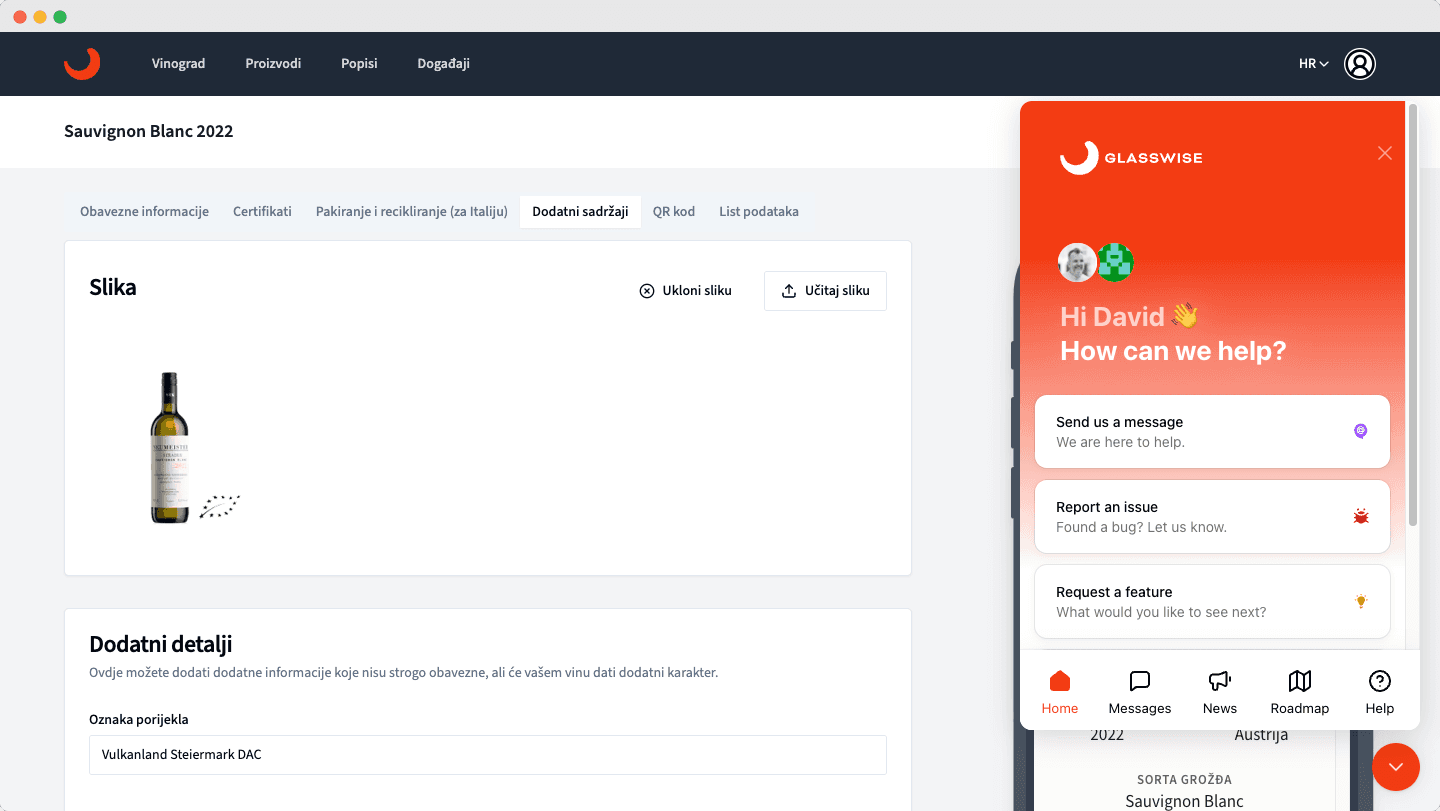The width and height of the screenshot is (1440, 811).
Task: Open the Request a feature card
Action: 1212,601
